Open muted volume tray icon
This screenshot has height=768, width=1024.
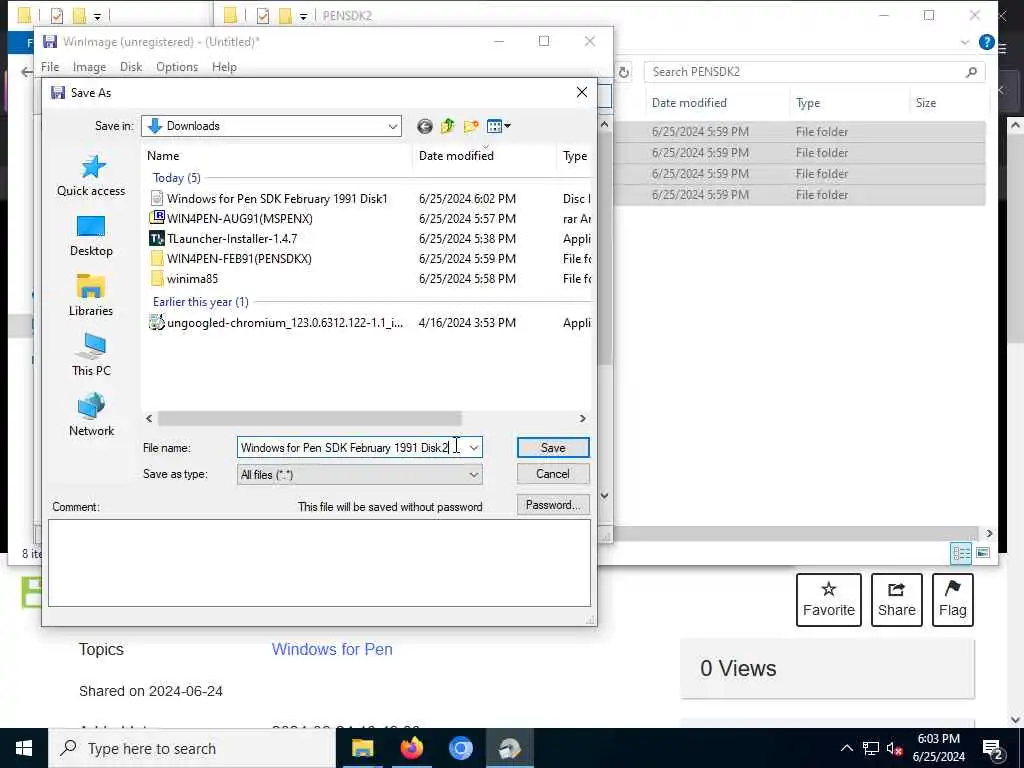(x=894, y=748)
